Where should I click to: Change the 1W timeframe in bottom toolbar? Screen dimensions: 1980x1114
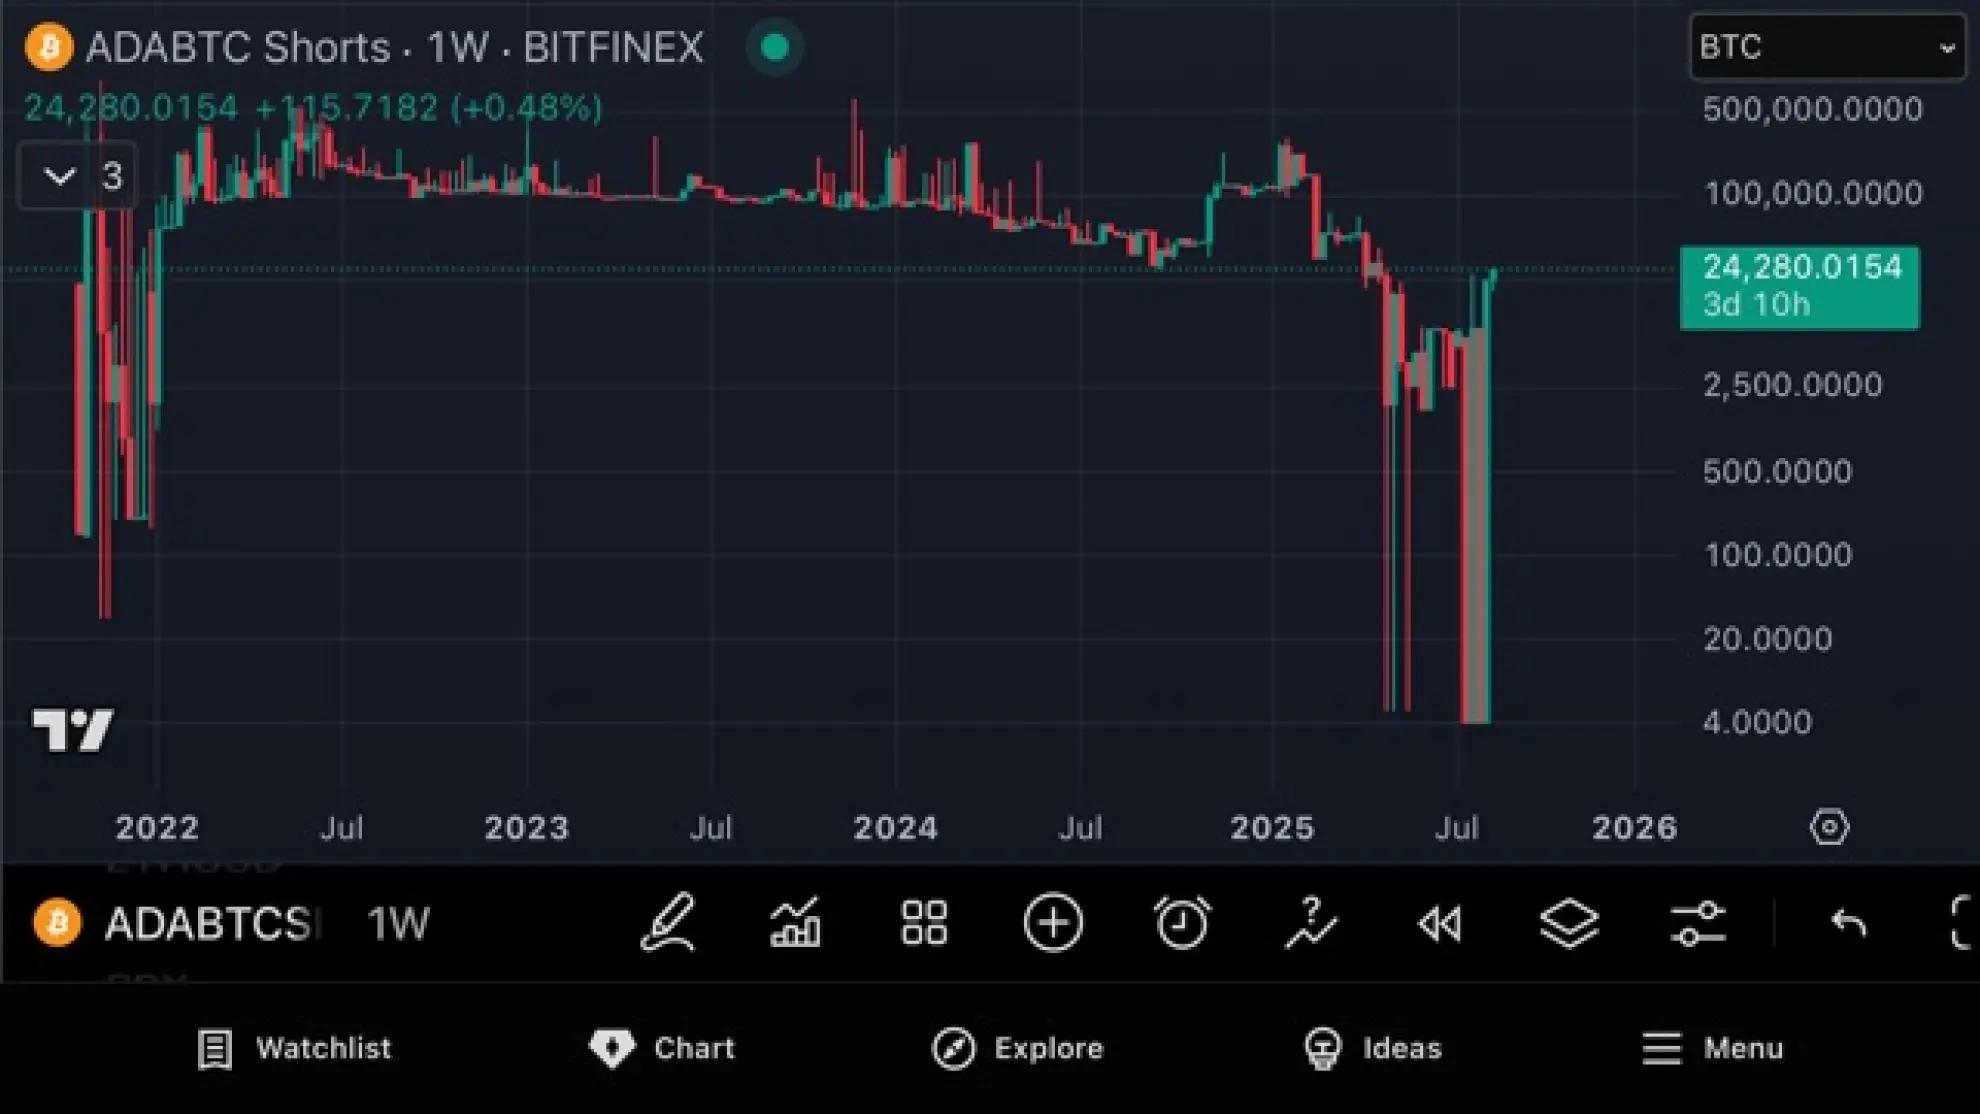398,924
